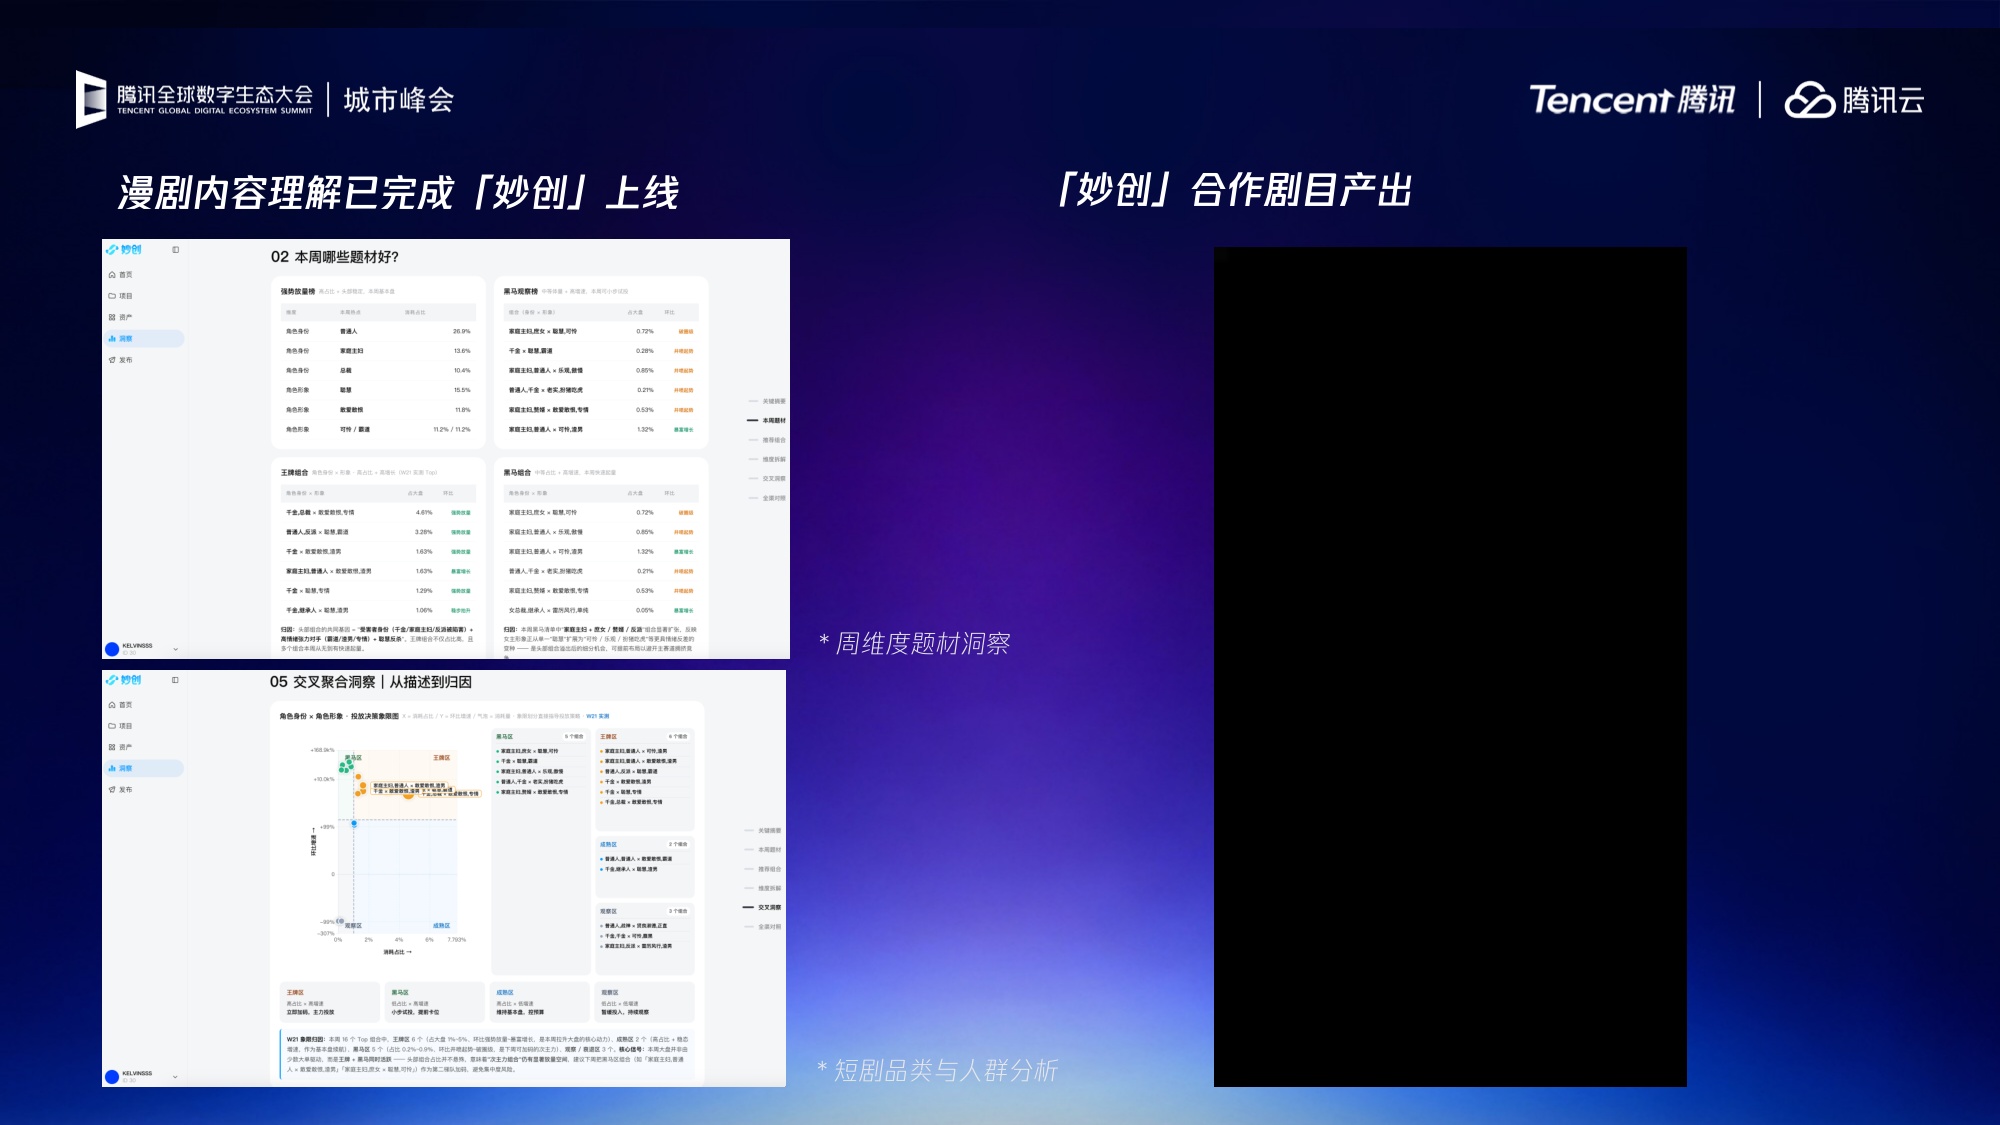Click the Tencent 腾讯 logo in the header
This screenshot has height=1125, width=2000.
coord(1632,99)
